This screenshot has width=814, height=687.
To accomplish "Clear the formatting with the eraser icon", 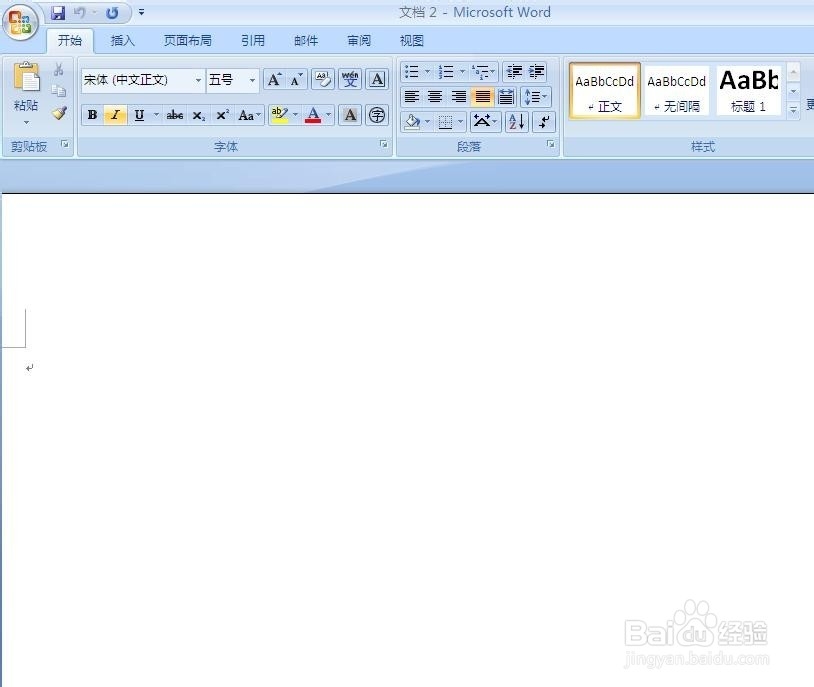I will pos(323,79).
